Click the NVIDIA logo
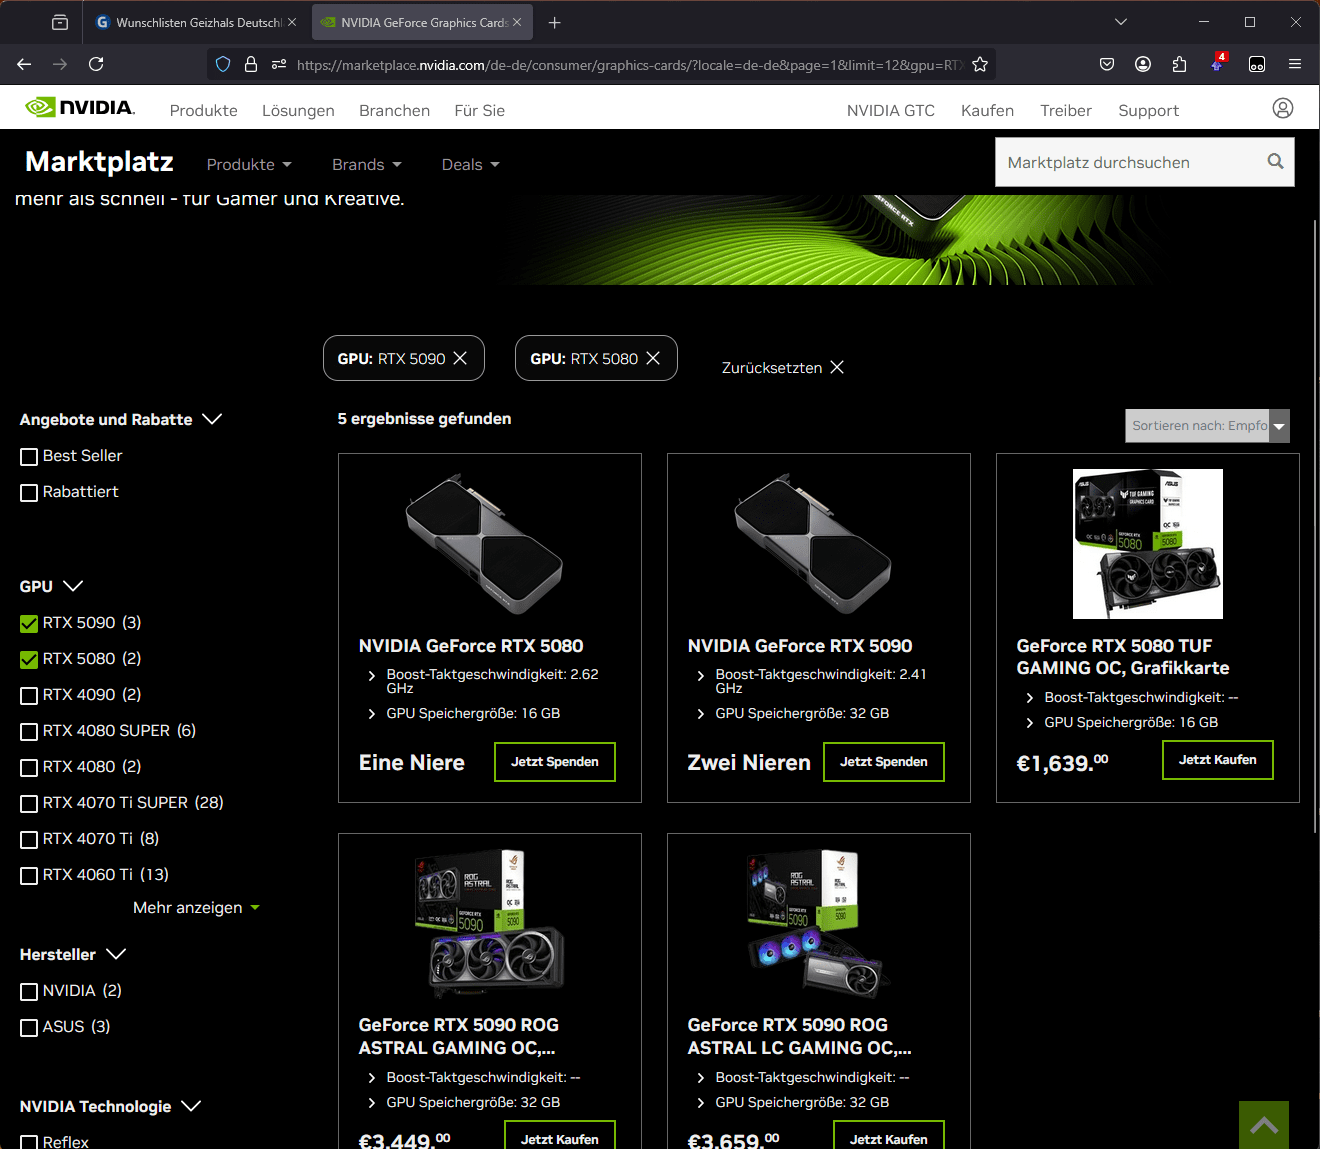The width and height of the screenshot is (1320, 1149). 80,107
